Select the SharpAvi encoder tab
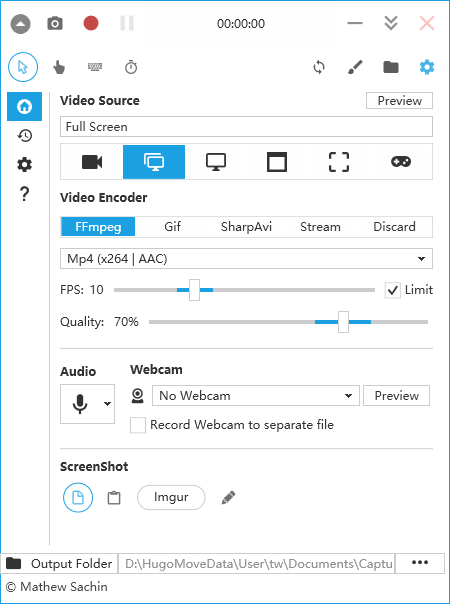 [246, 226]
